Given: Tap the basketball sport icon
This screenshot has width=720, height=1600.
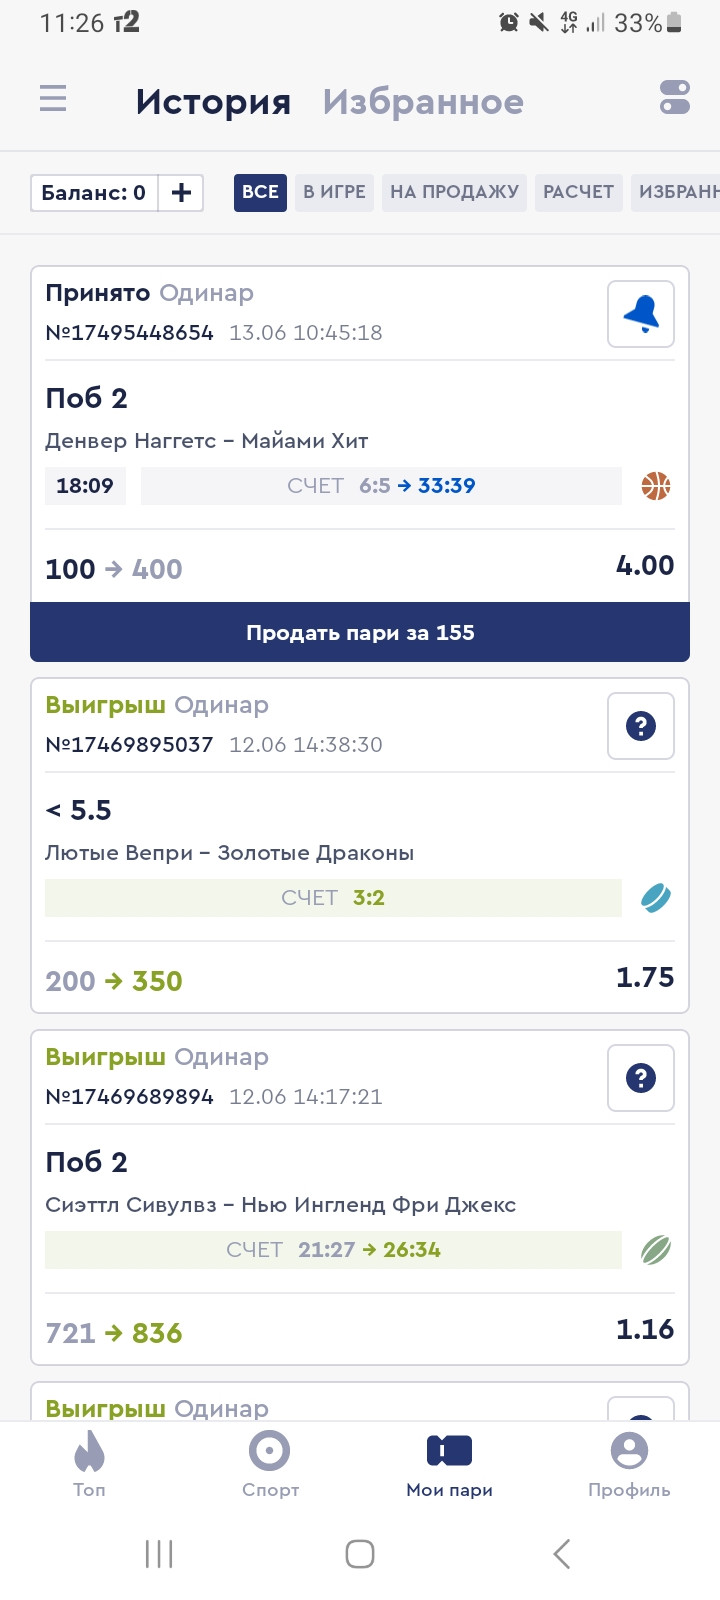Looking at the screenshot, I should coord(656,486).
